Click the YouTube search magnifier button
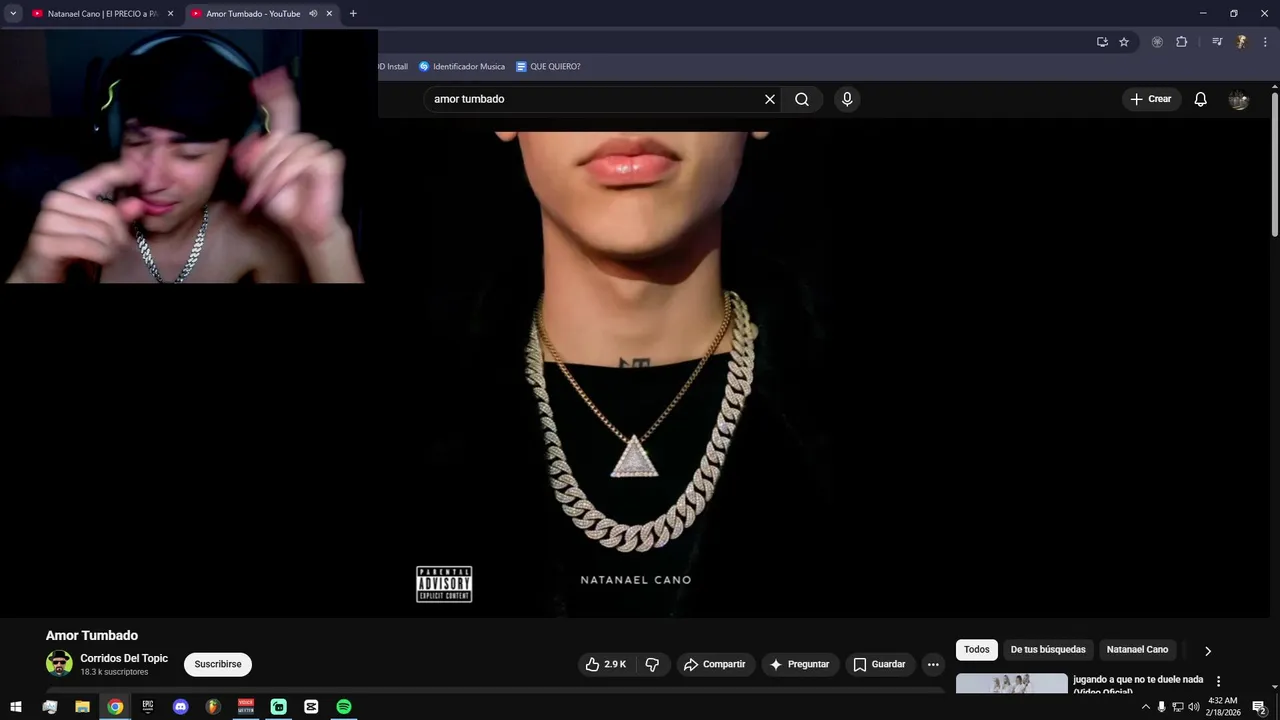The image size is (1280, 720). coord(802,99)
